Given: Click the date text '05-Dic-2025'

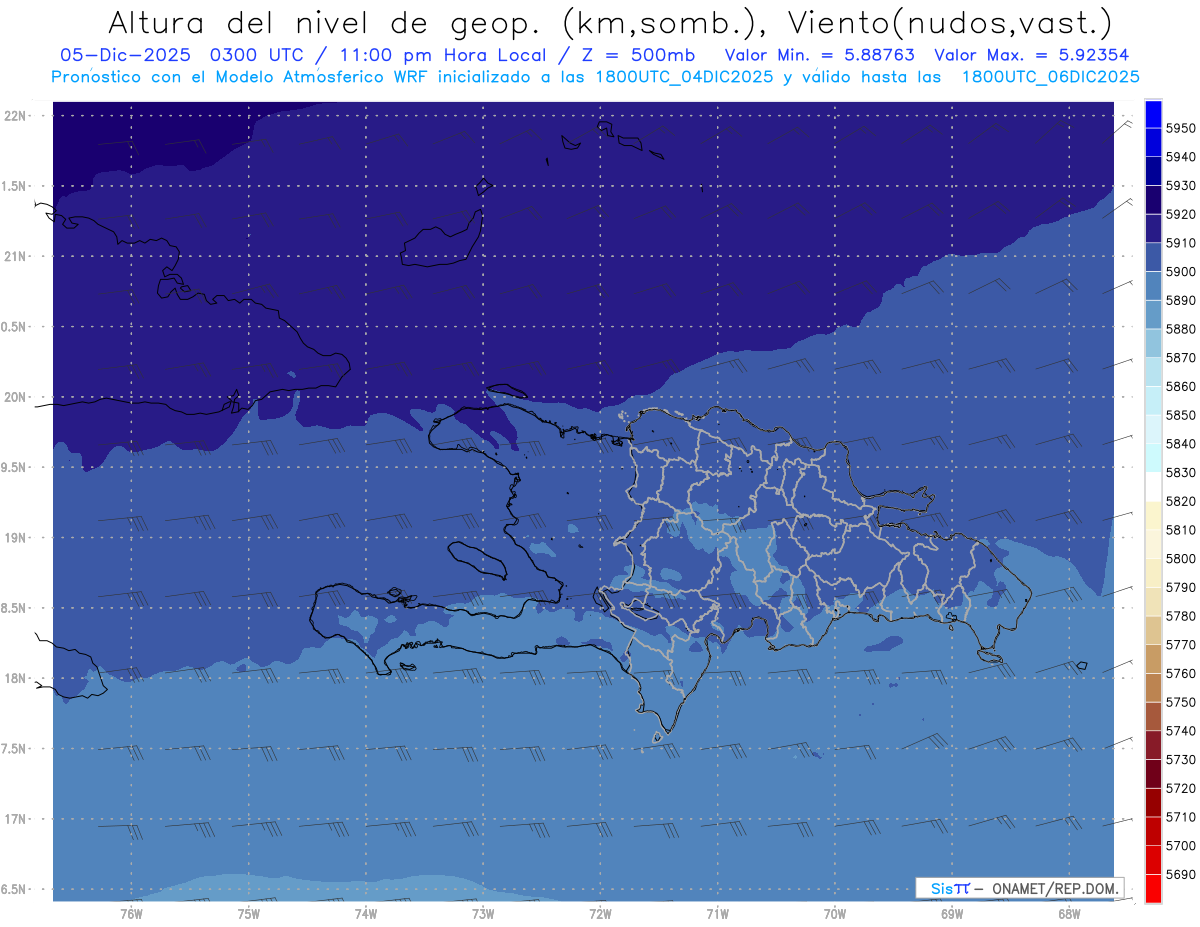Looking at the screenshot, I should click(x=125, y=55).
